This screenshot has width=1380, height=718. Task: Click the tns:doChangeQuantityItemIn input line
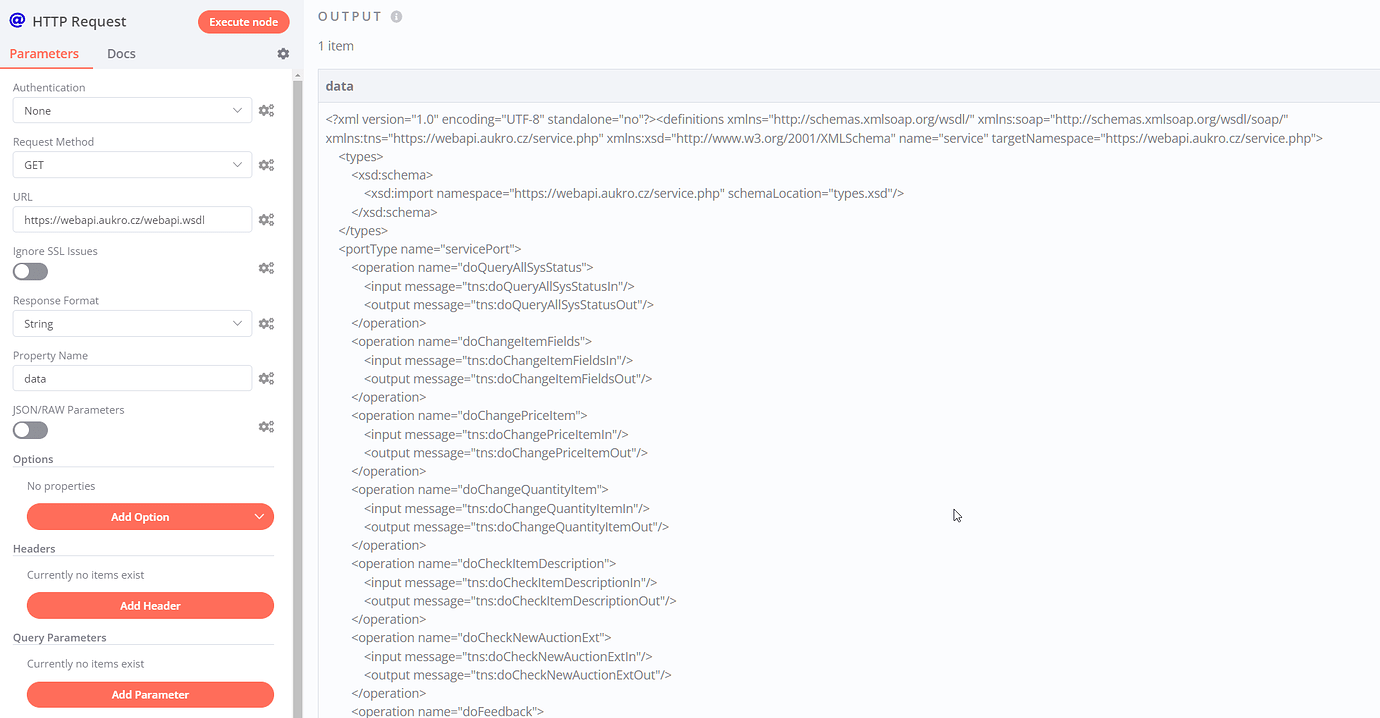coord(507,508)
